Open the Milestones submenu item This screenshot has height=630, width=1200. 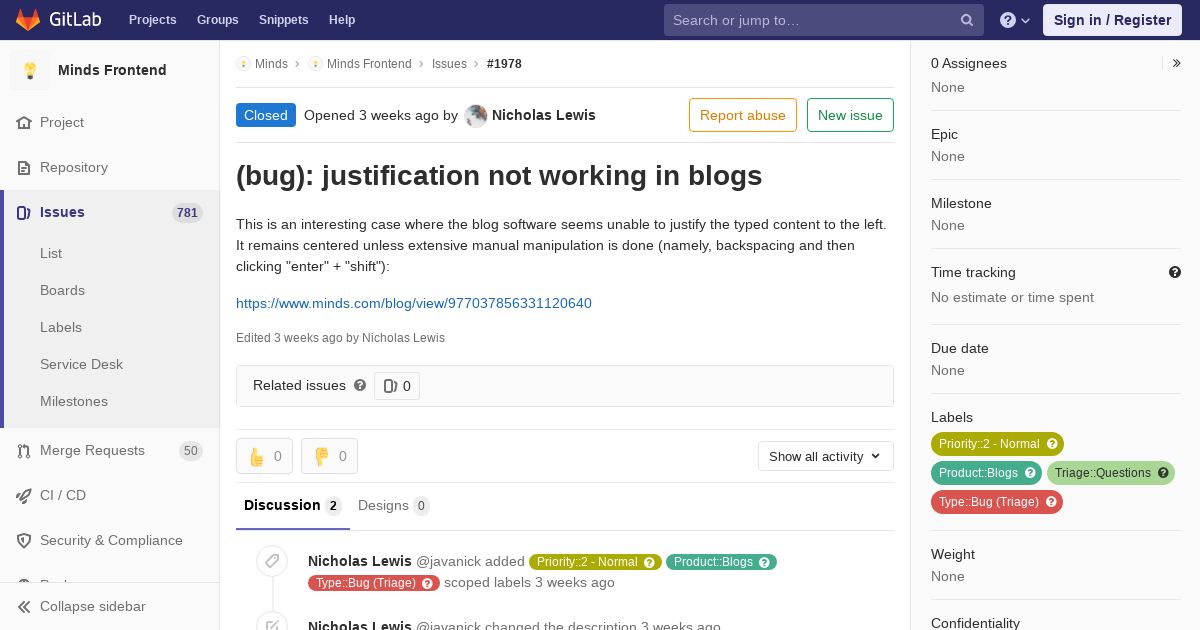pos(74,402)
